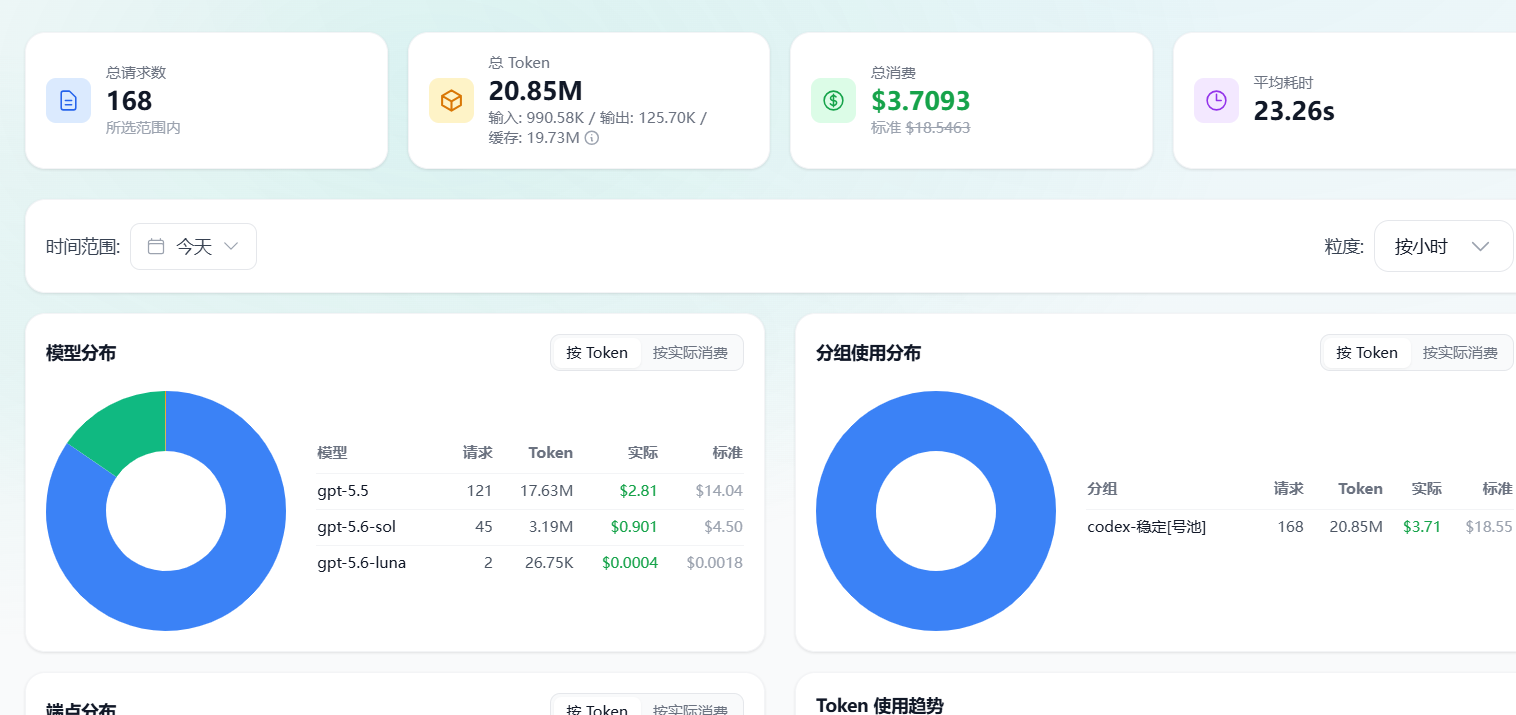Click the total spending dollar icon
Image resolution: width=1516 pixels, height=715 pixels.
coord(833,100)
